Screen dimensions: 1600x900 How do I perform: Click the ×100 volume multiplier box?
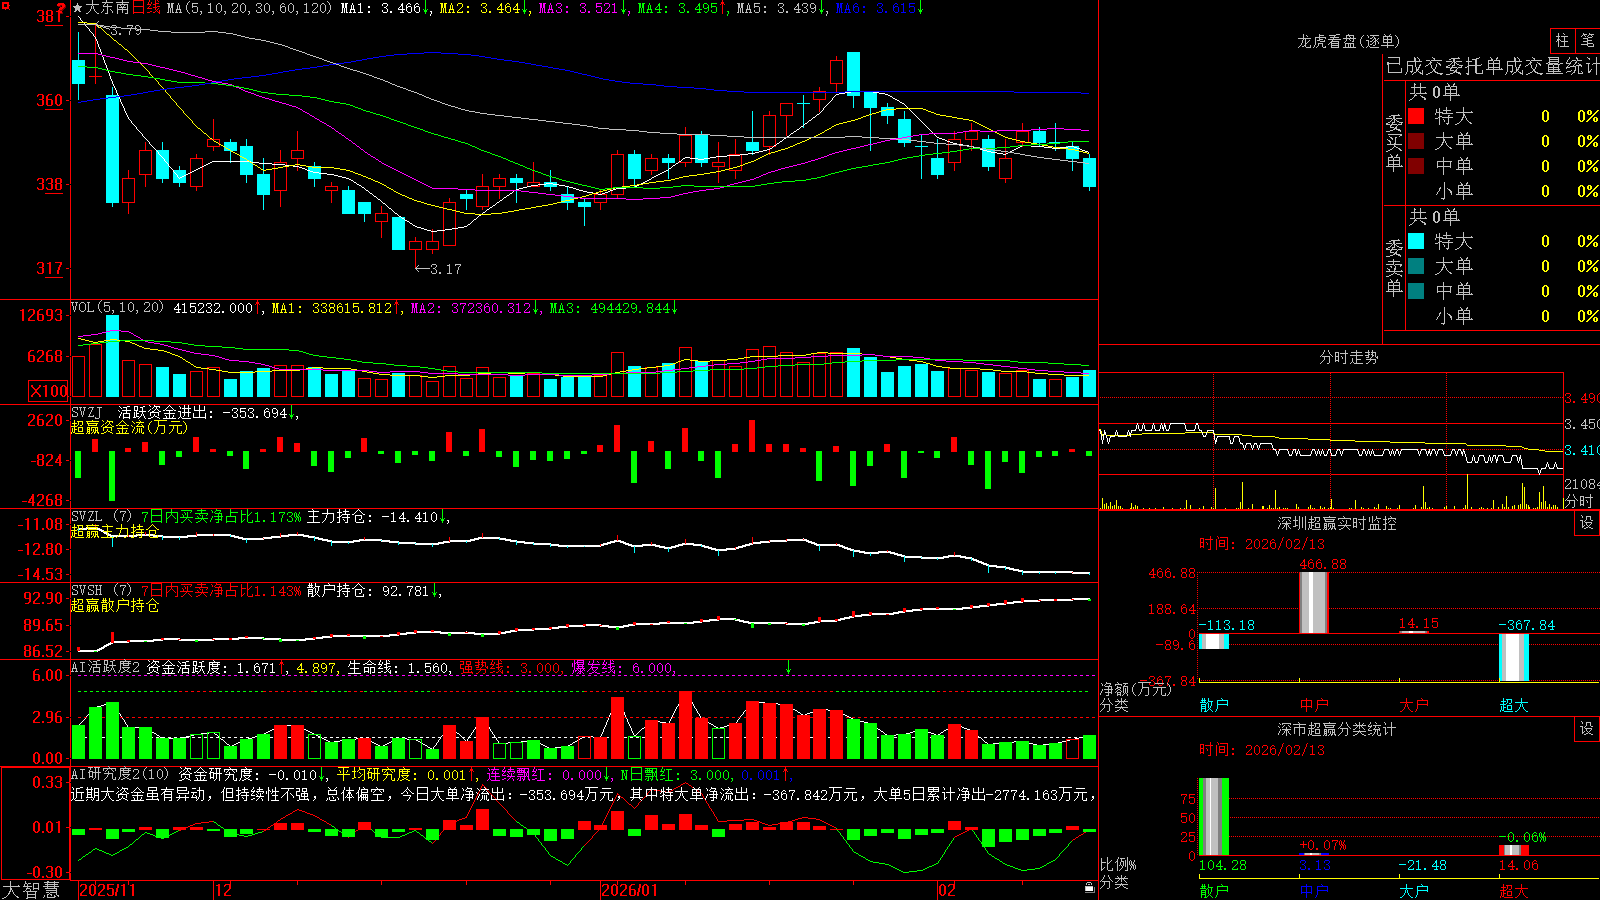point(49,391)
